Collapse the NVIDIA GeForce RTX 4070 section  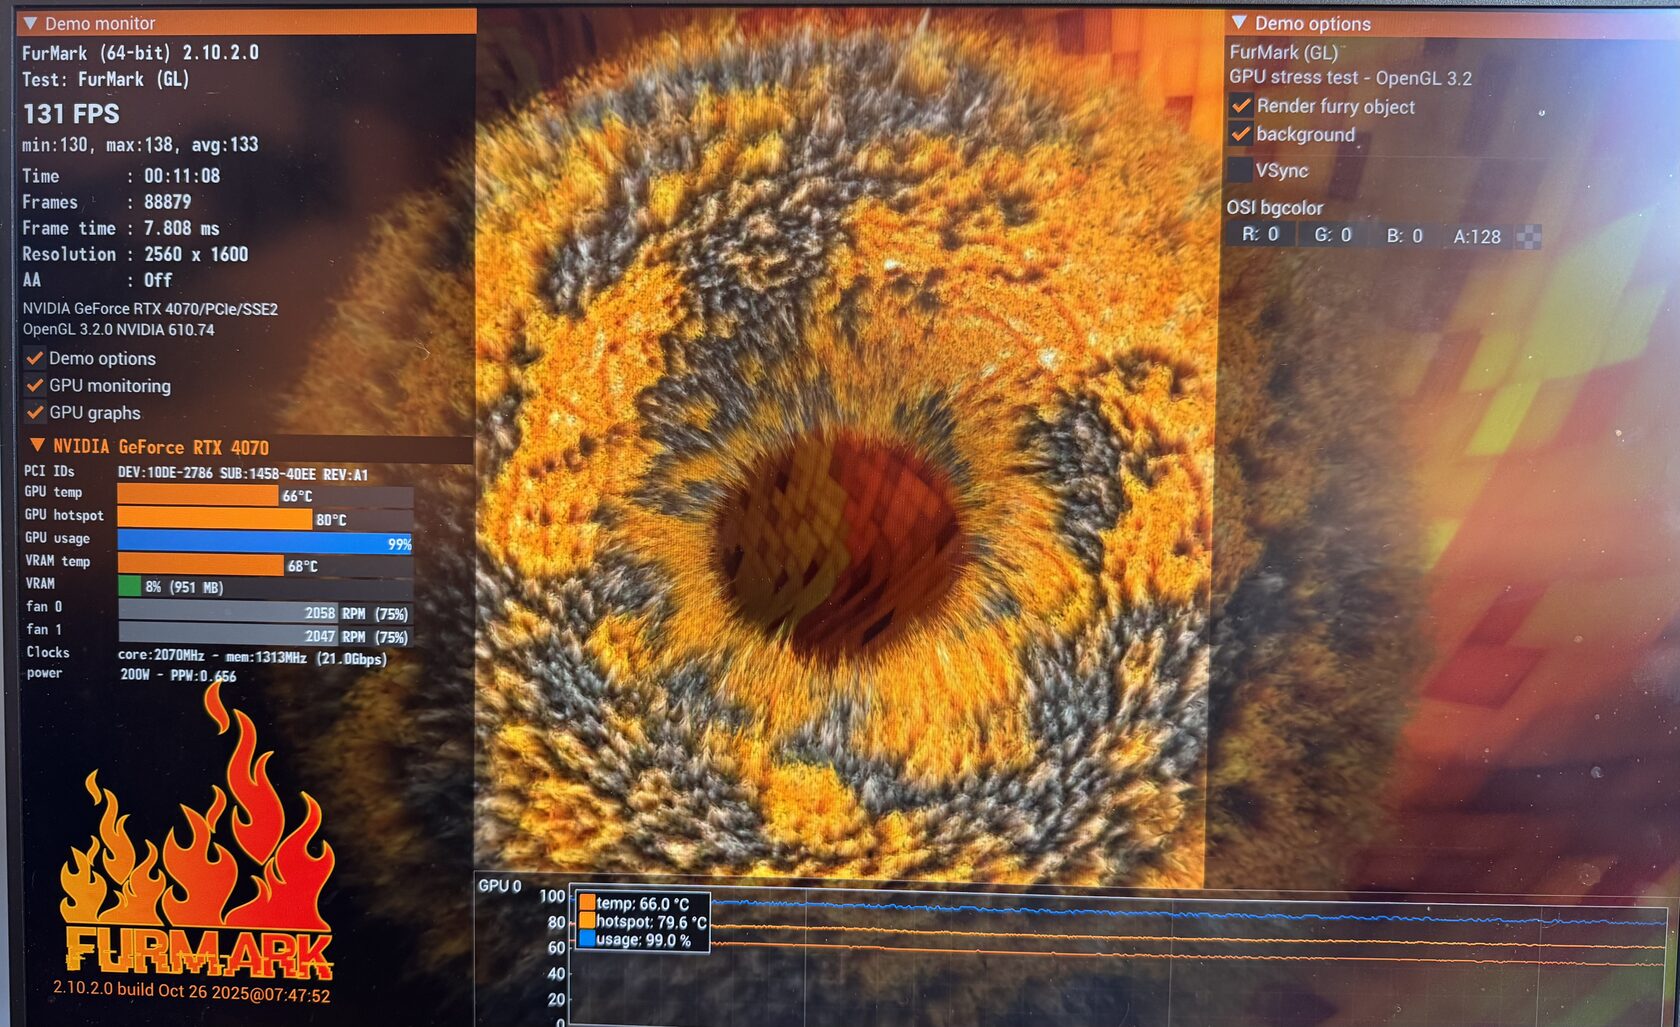click(x=38, y=446)
